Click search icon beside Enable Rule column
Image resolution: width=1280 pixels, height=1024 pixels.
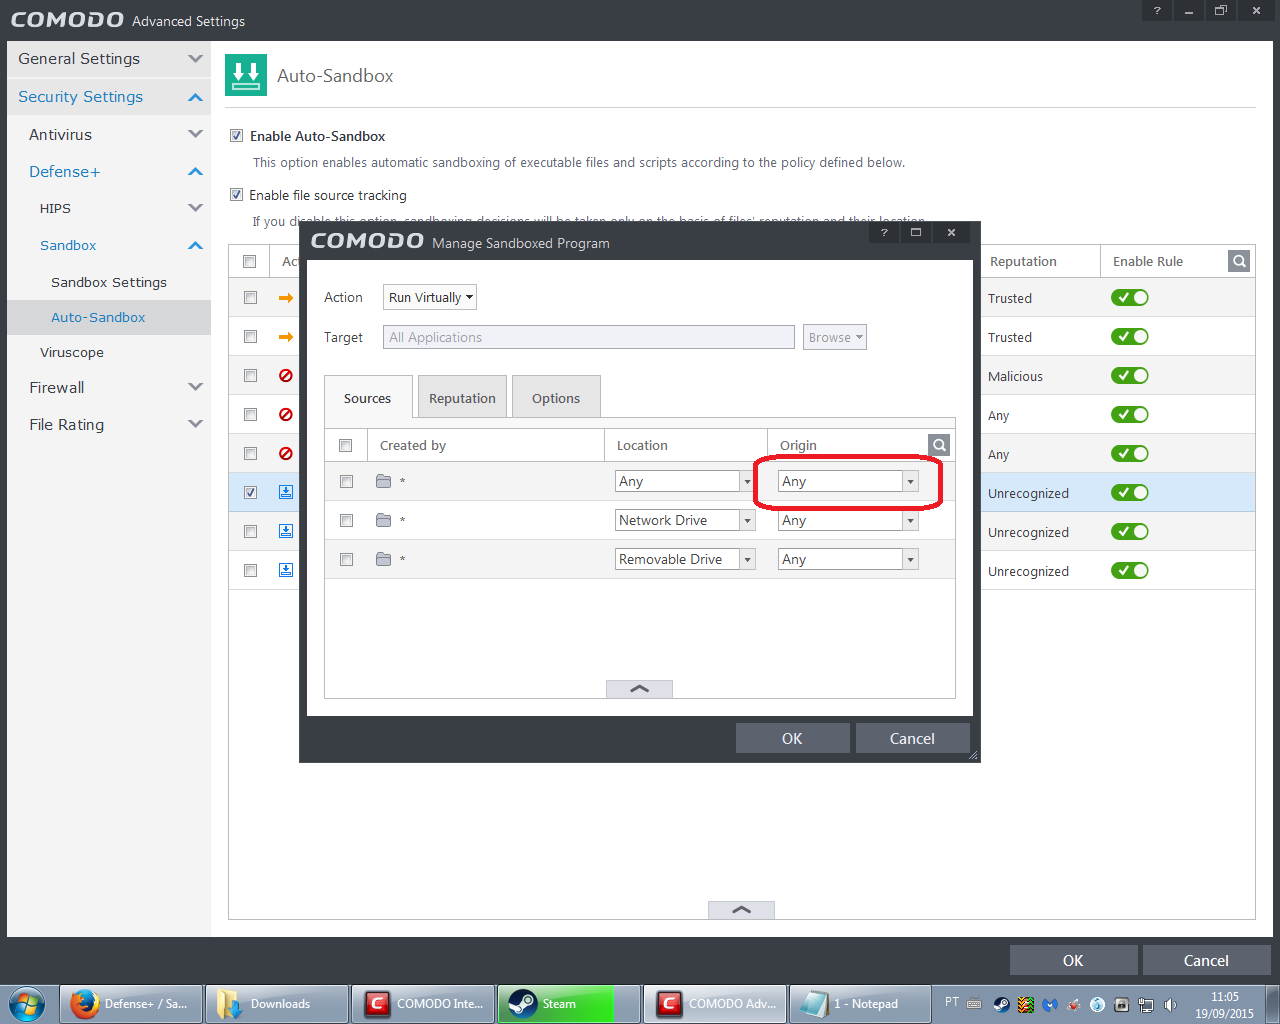tap(1239, 261)
